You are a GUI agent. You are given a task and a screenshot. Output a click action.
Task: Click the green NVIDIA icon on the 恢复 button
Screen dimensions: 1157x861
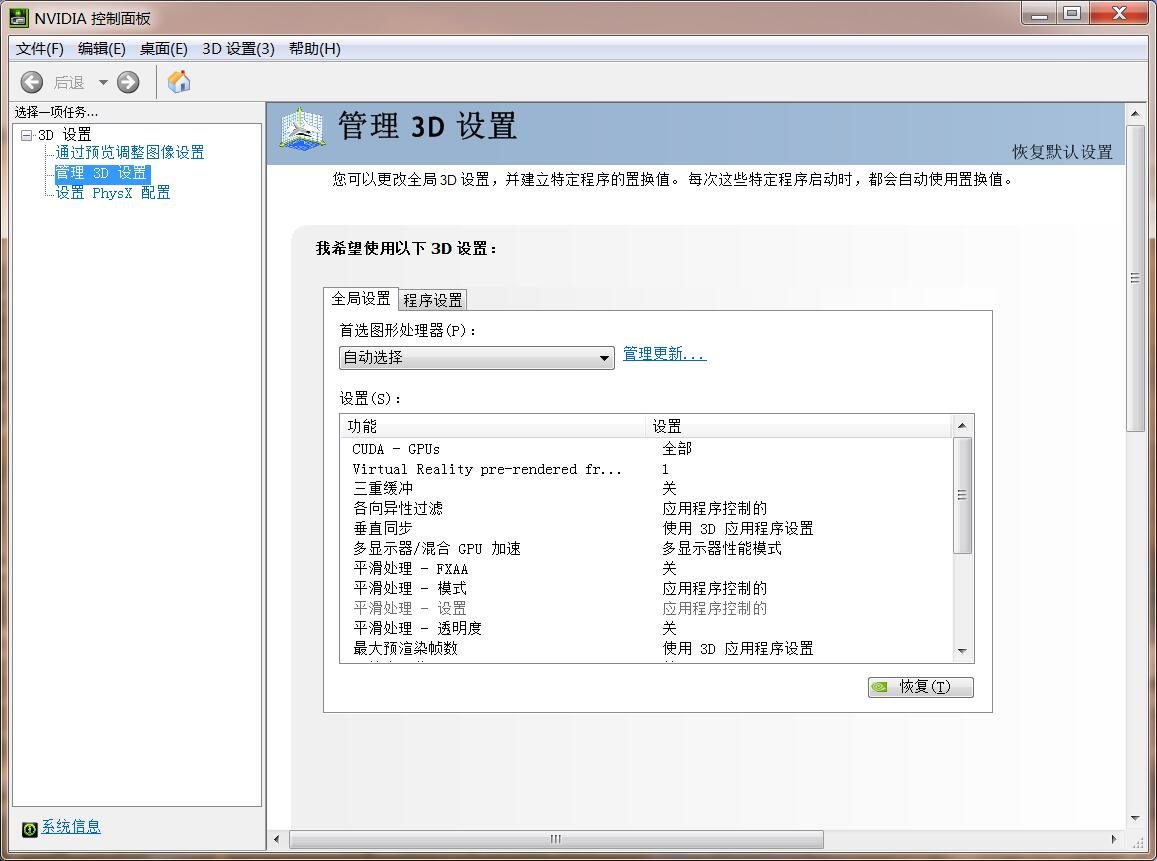(880, 687)
